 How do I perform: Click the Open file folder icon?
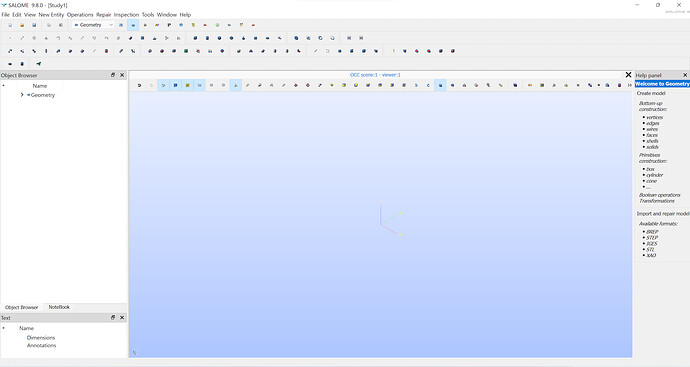(22, 25)
